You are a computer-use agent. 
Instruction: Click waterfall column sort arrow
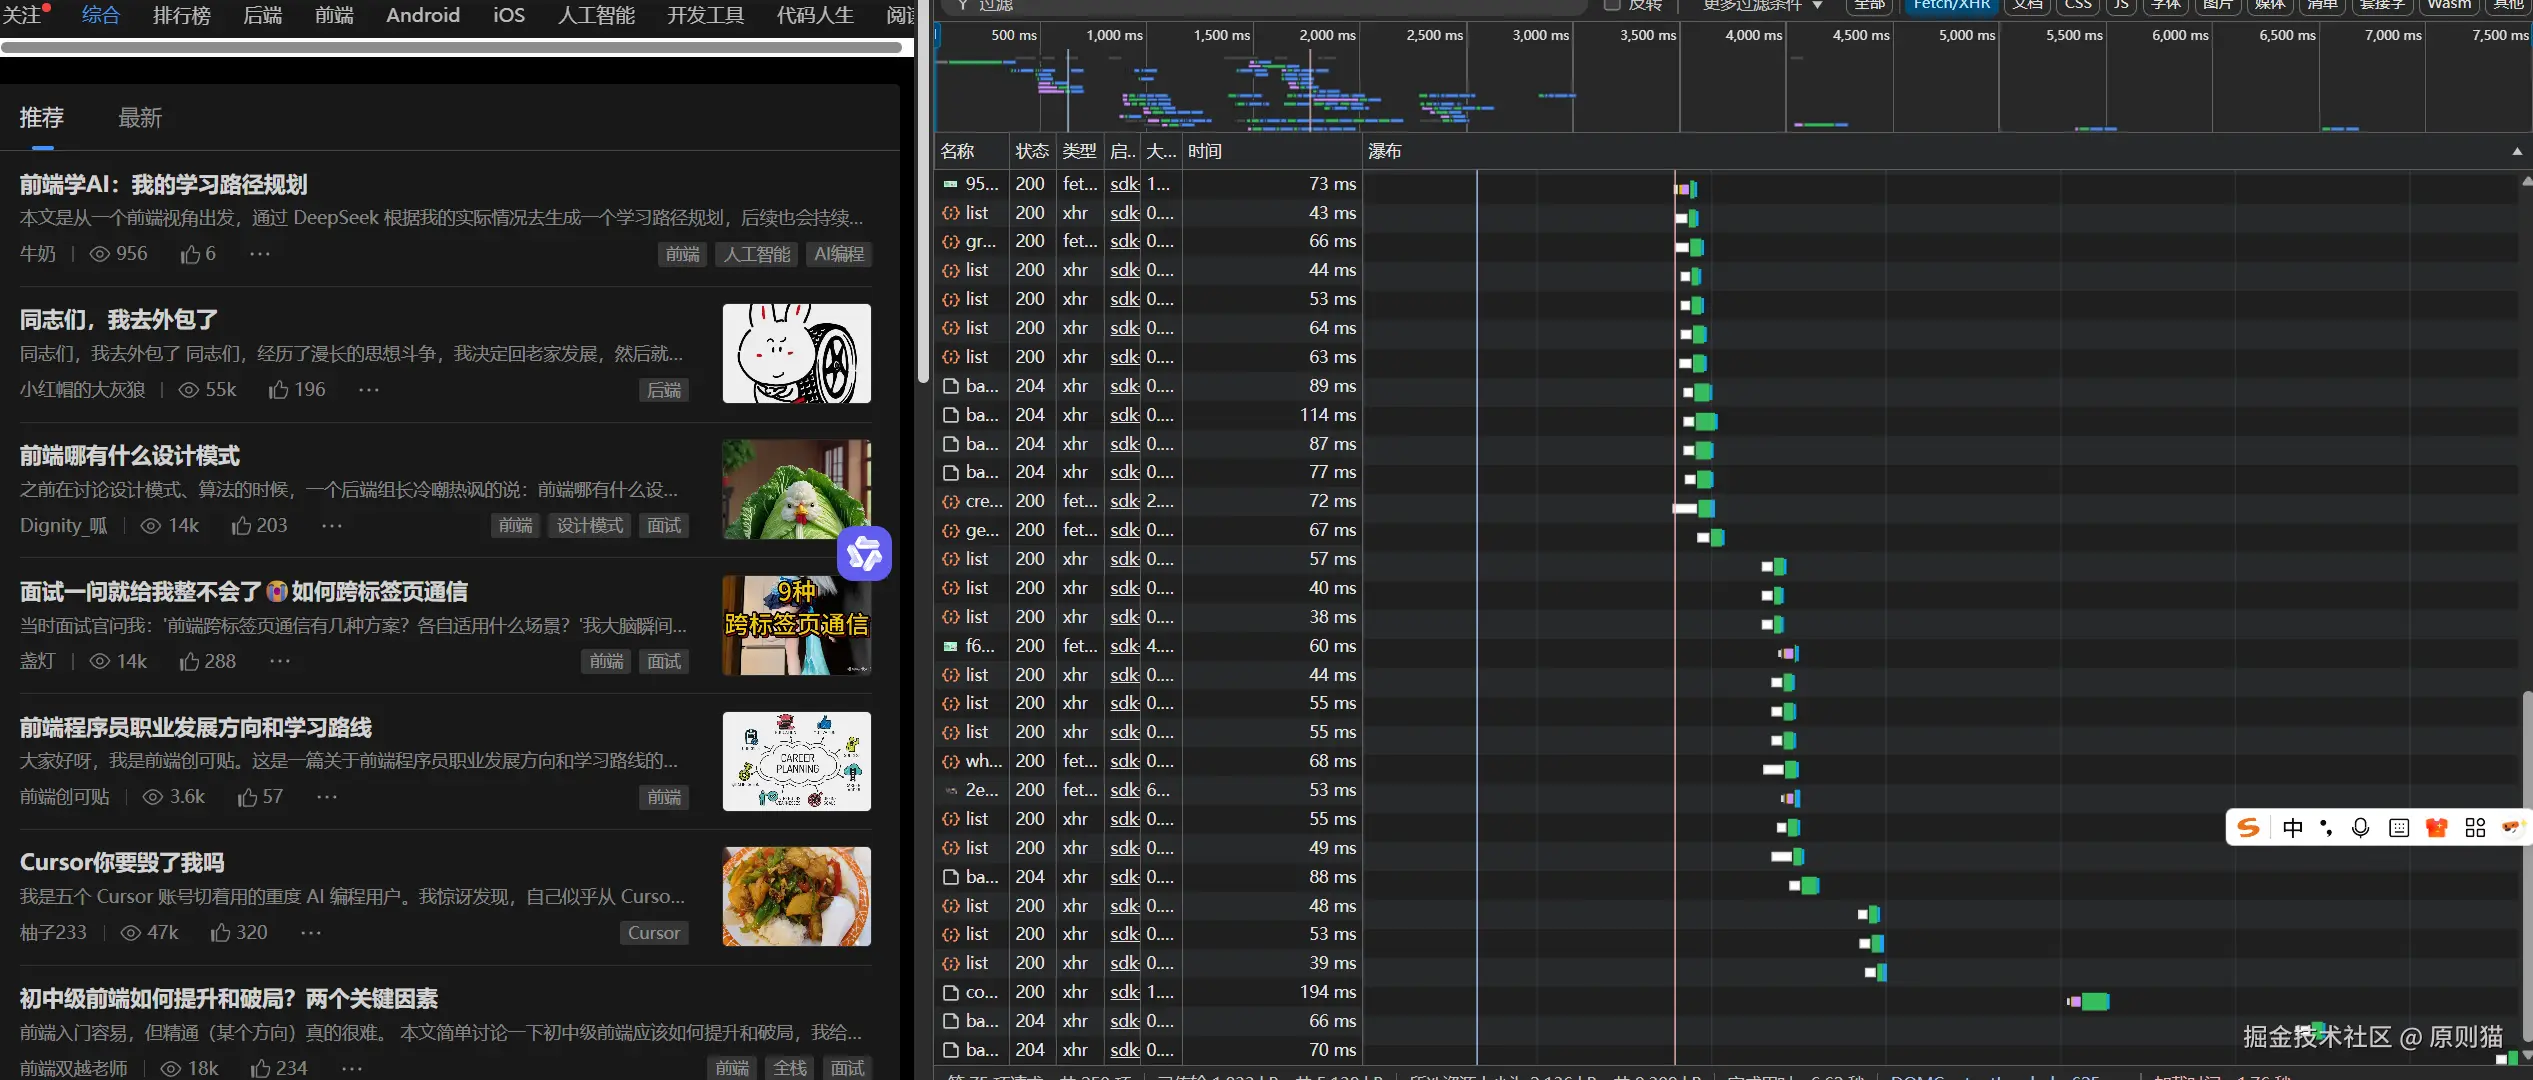[x=2516, y=152]
